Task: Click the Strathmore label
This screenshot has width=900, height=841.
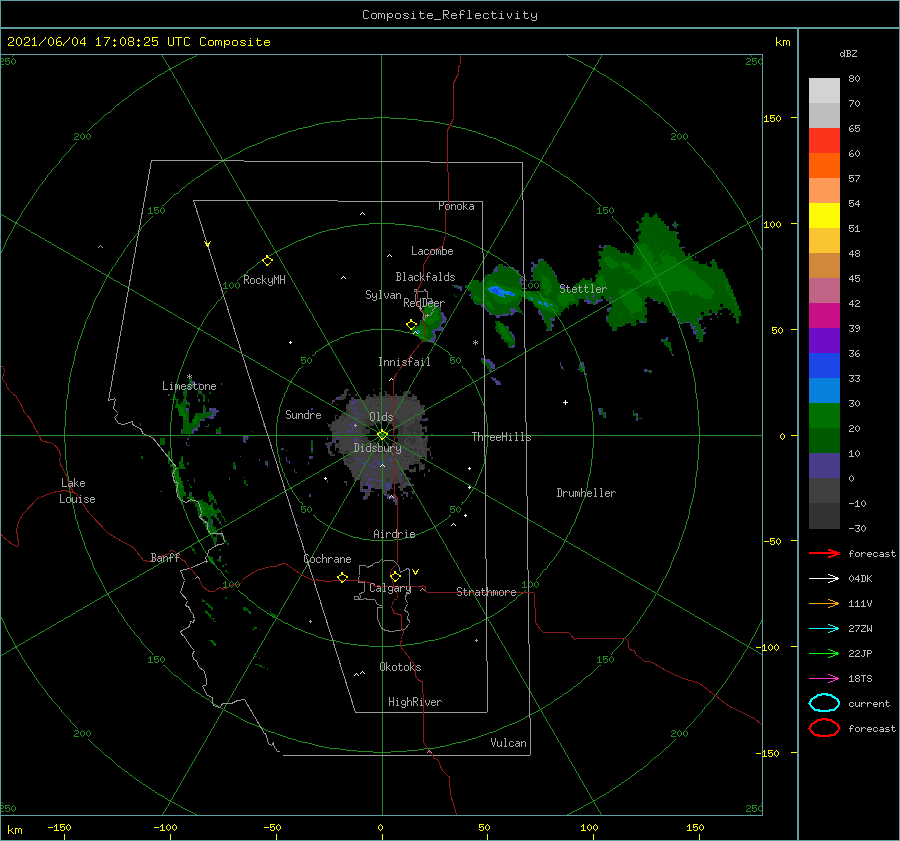Action: coord(486,592)
